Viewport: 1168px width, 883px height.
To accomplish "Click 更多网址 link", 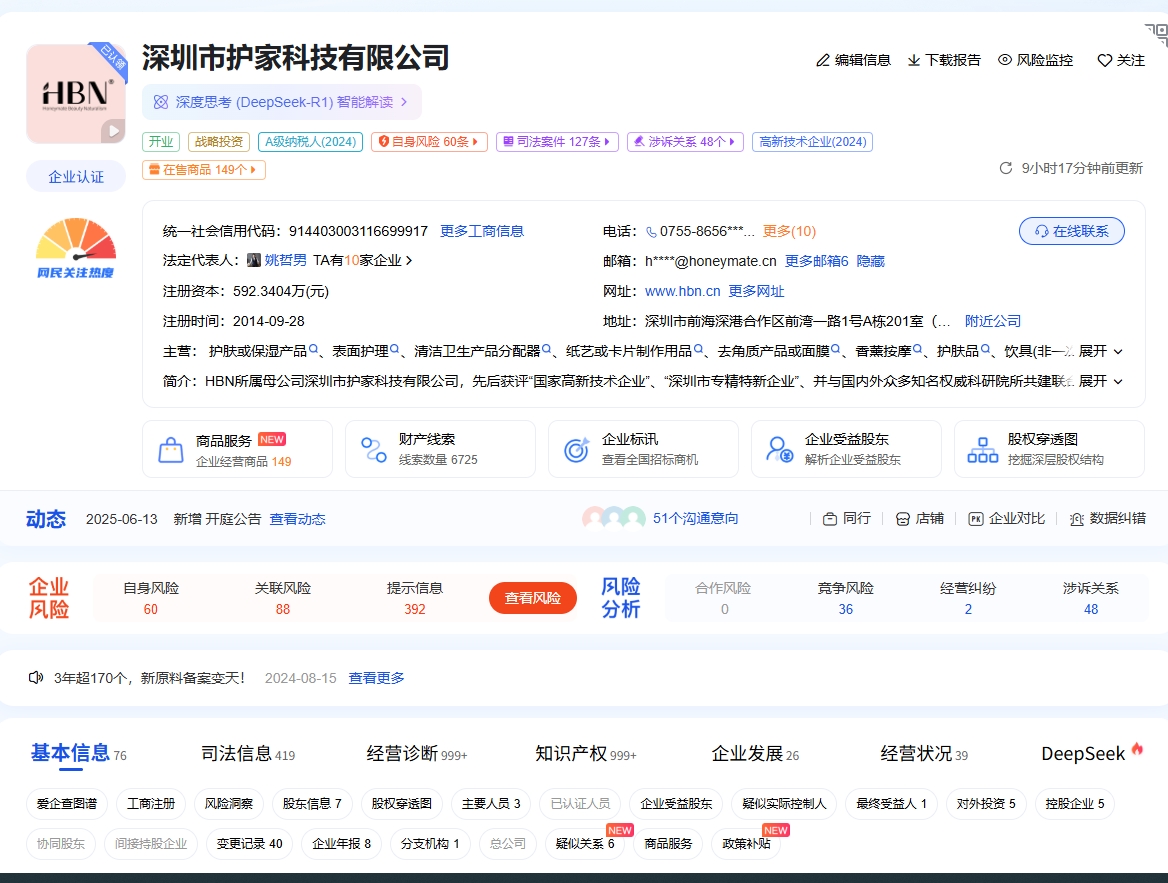I will pyautogui.click(x=756, y=291).
